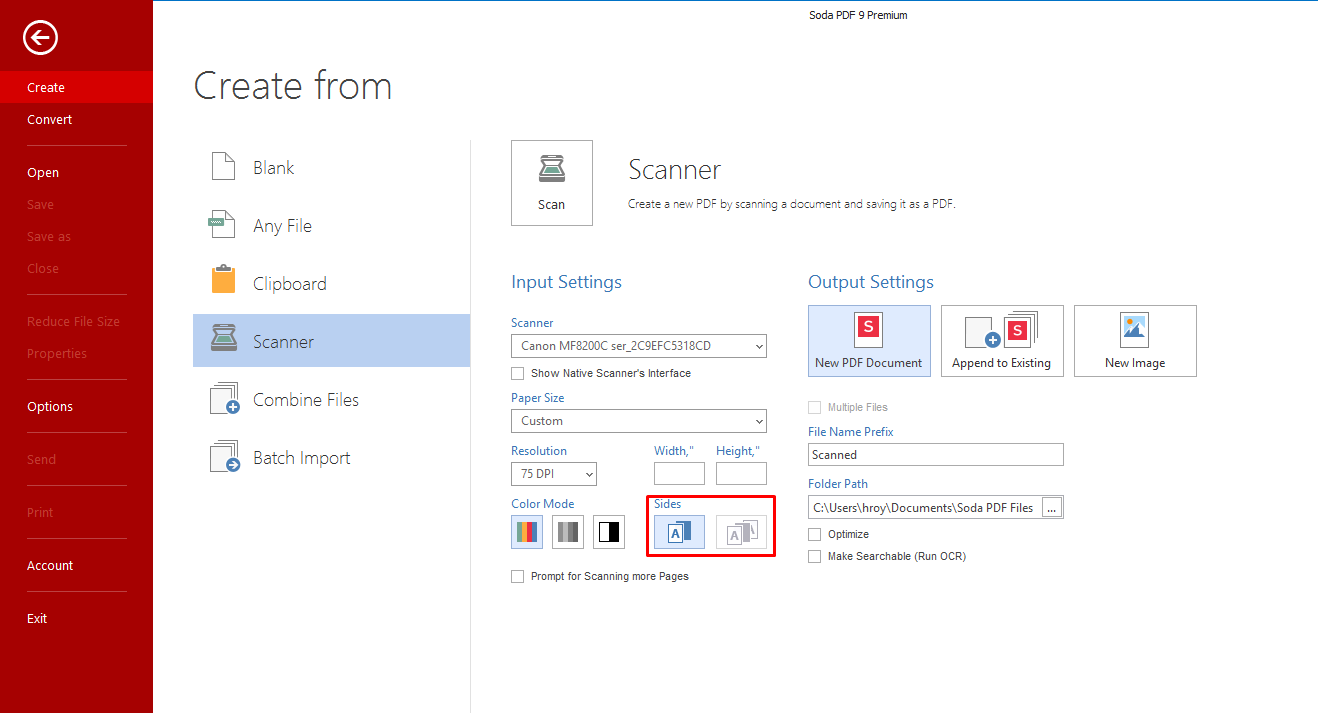Check Prompt for Scanning more Pages
Screen dimensions: 1318x713
point(518,576)
